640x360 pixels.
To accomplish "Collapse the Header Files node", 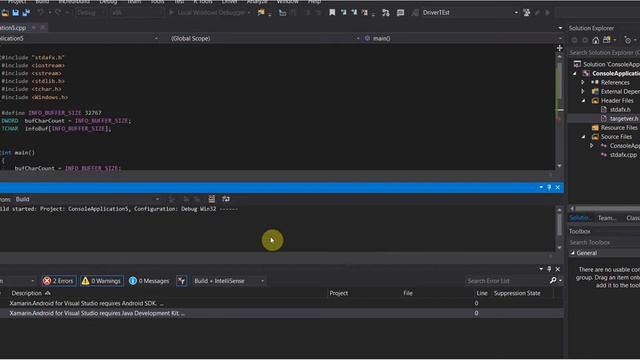I will [x=583, y=101].
